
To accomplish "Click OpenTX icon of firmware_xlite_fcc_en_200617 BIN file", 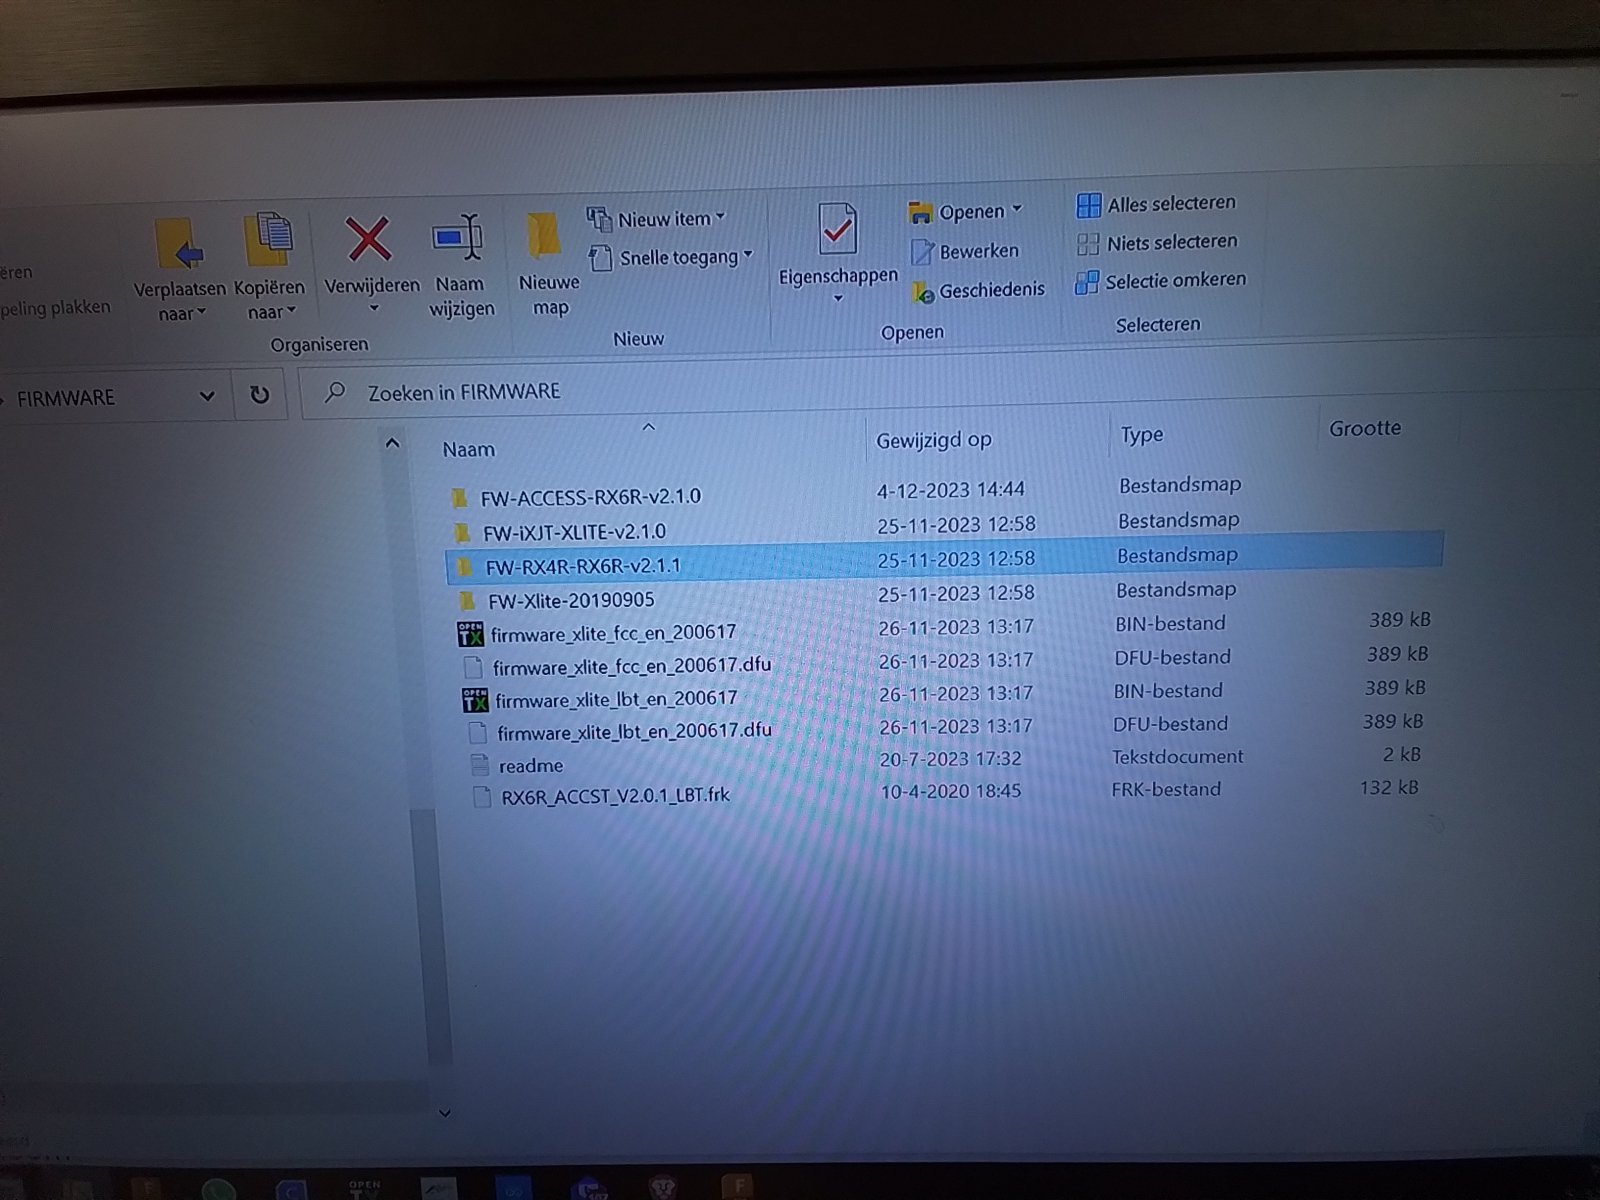I will [470, 634].
